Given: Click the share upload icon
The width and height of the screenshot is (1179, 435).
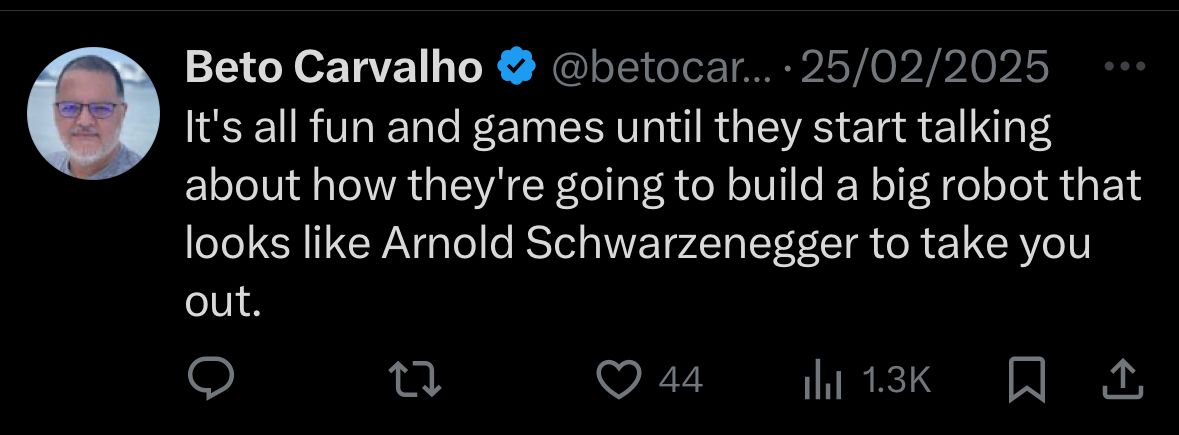Looking at the screenshot, I should 1121,379.
